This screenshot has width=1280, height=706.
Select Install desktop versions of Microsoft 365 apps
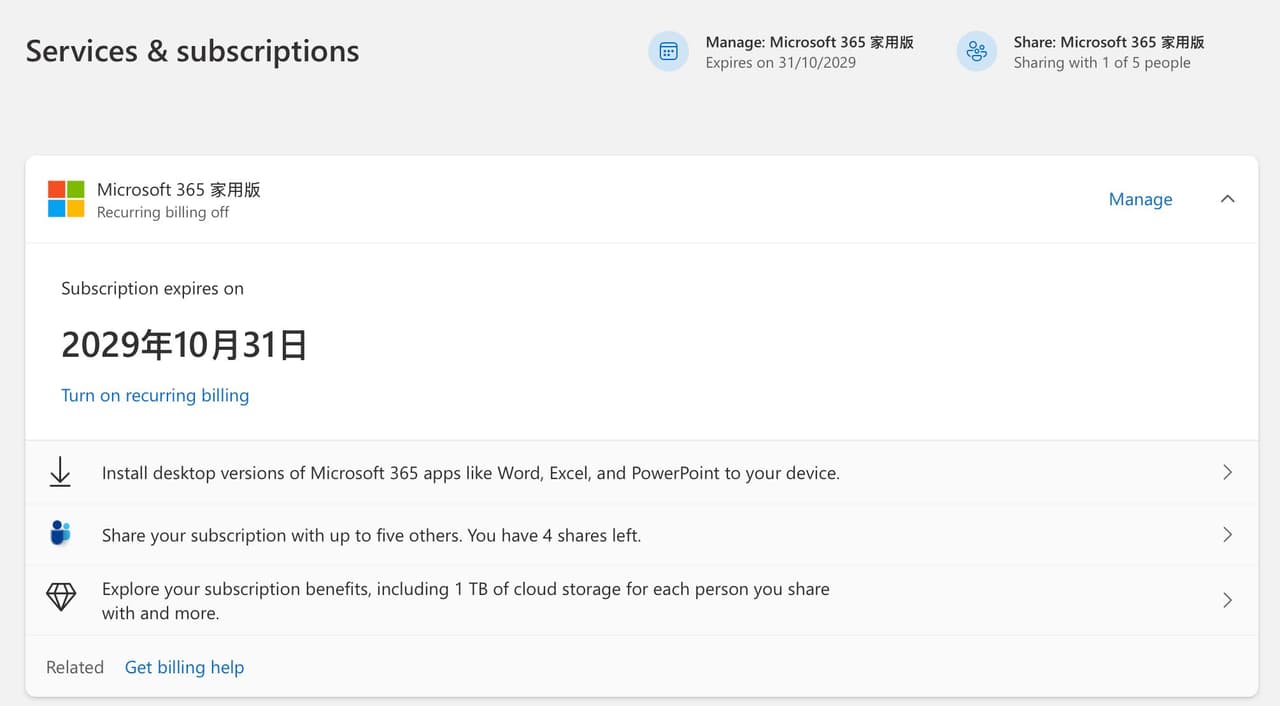[x=471, y=473]
